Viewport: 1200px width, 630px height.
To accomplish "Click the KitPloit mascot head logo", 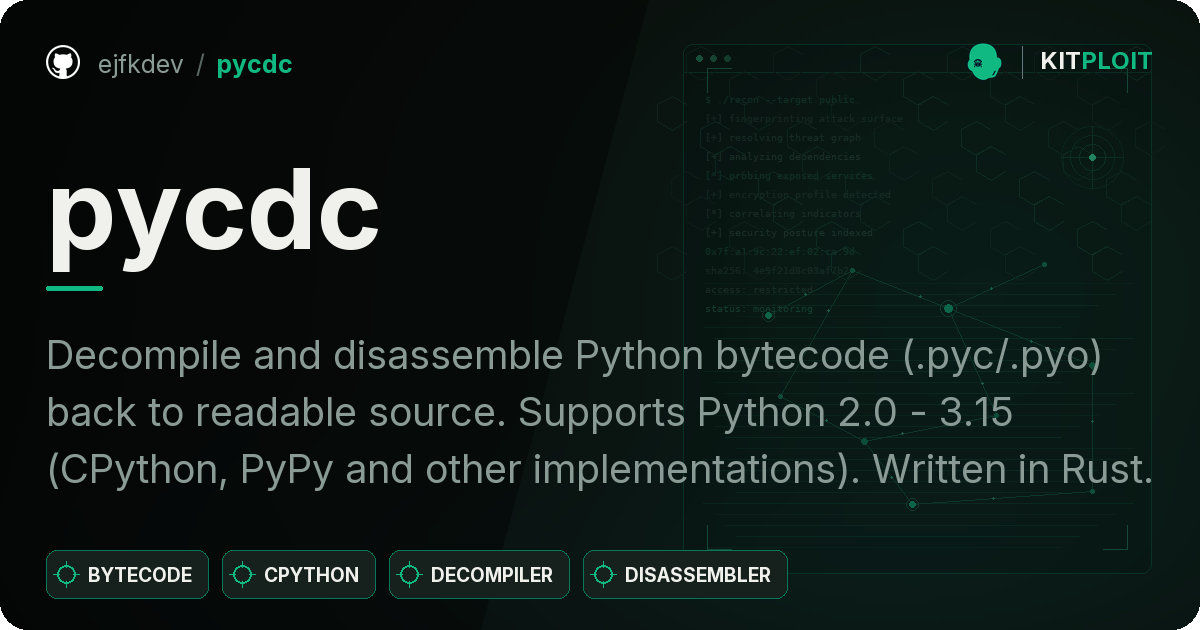I will 985,62.
